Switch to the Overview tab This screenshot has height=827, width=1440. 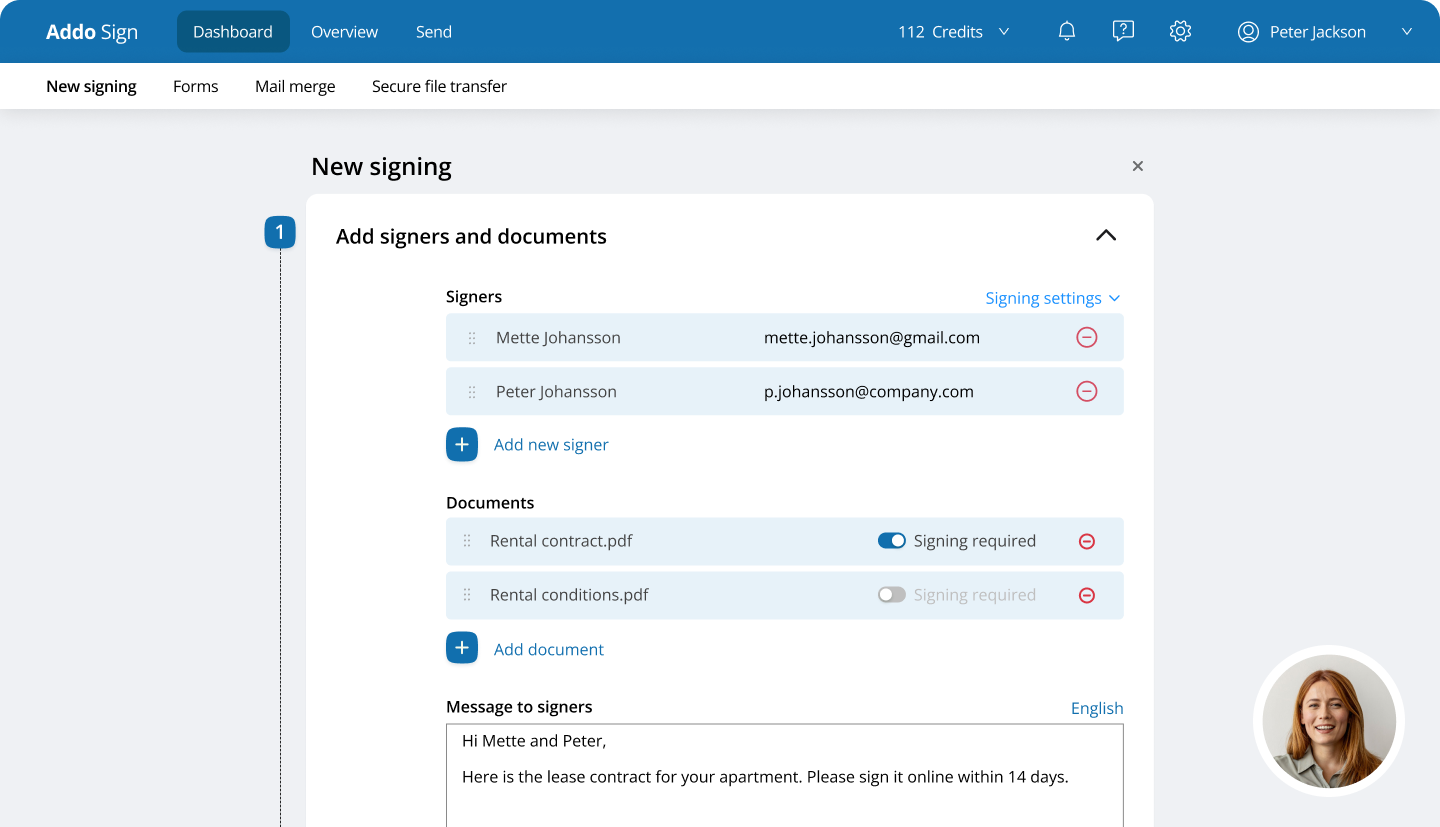[344, 32]
